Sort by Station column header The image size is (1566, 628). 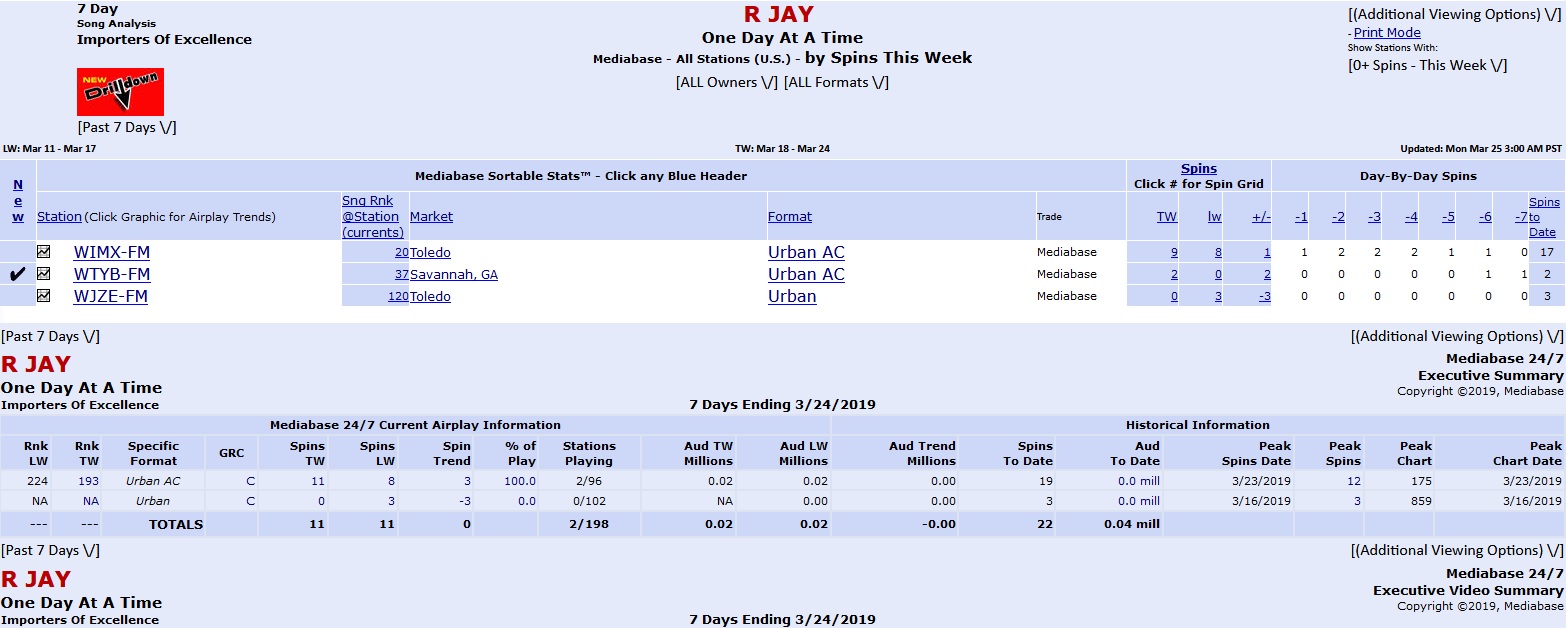pos(59,217)
